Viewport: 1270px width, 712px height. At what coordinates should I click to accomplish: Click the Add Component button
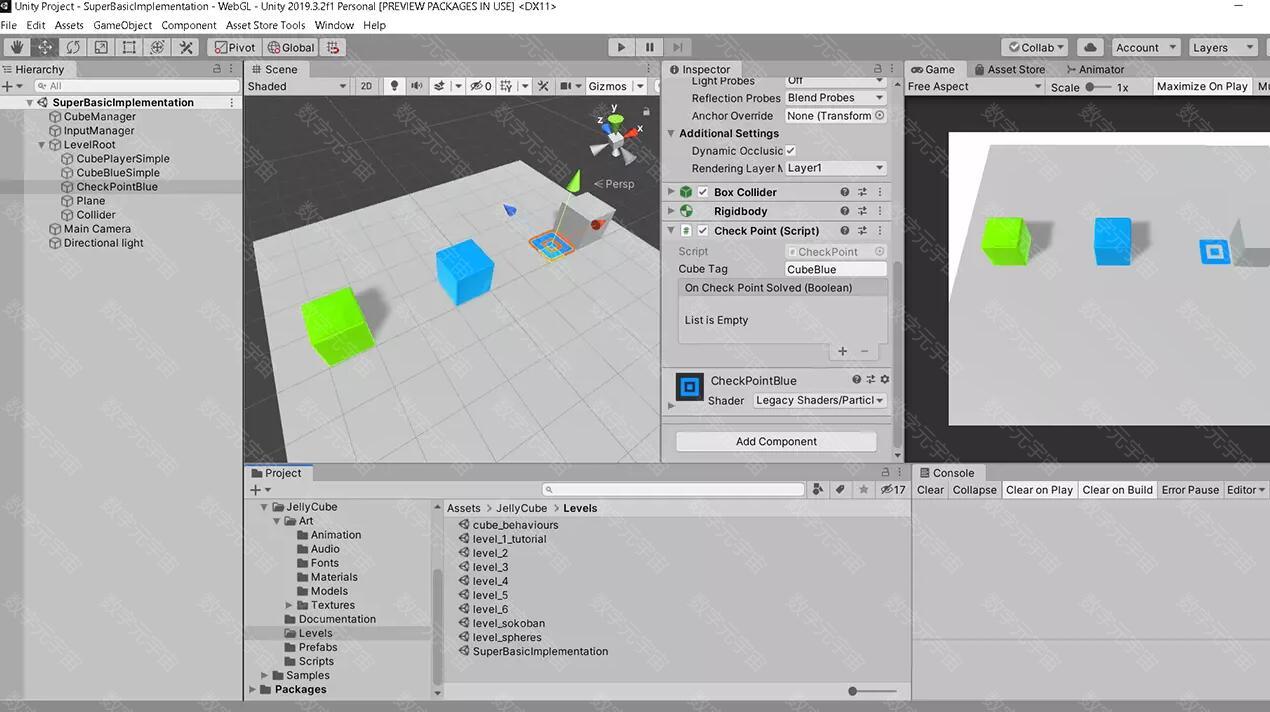(x=776, y=441)
